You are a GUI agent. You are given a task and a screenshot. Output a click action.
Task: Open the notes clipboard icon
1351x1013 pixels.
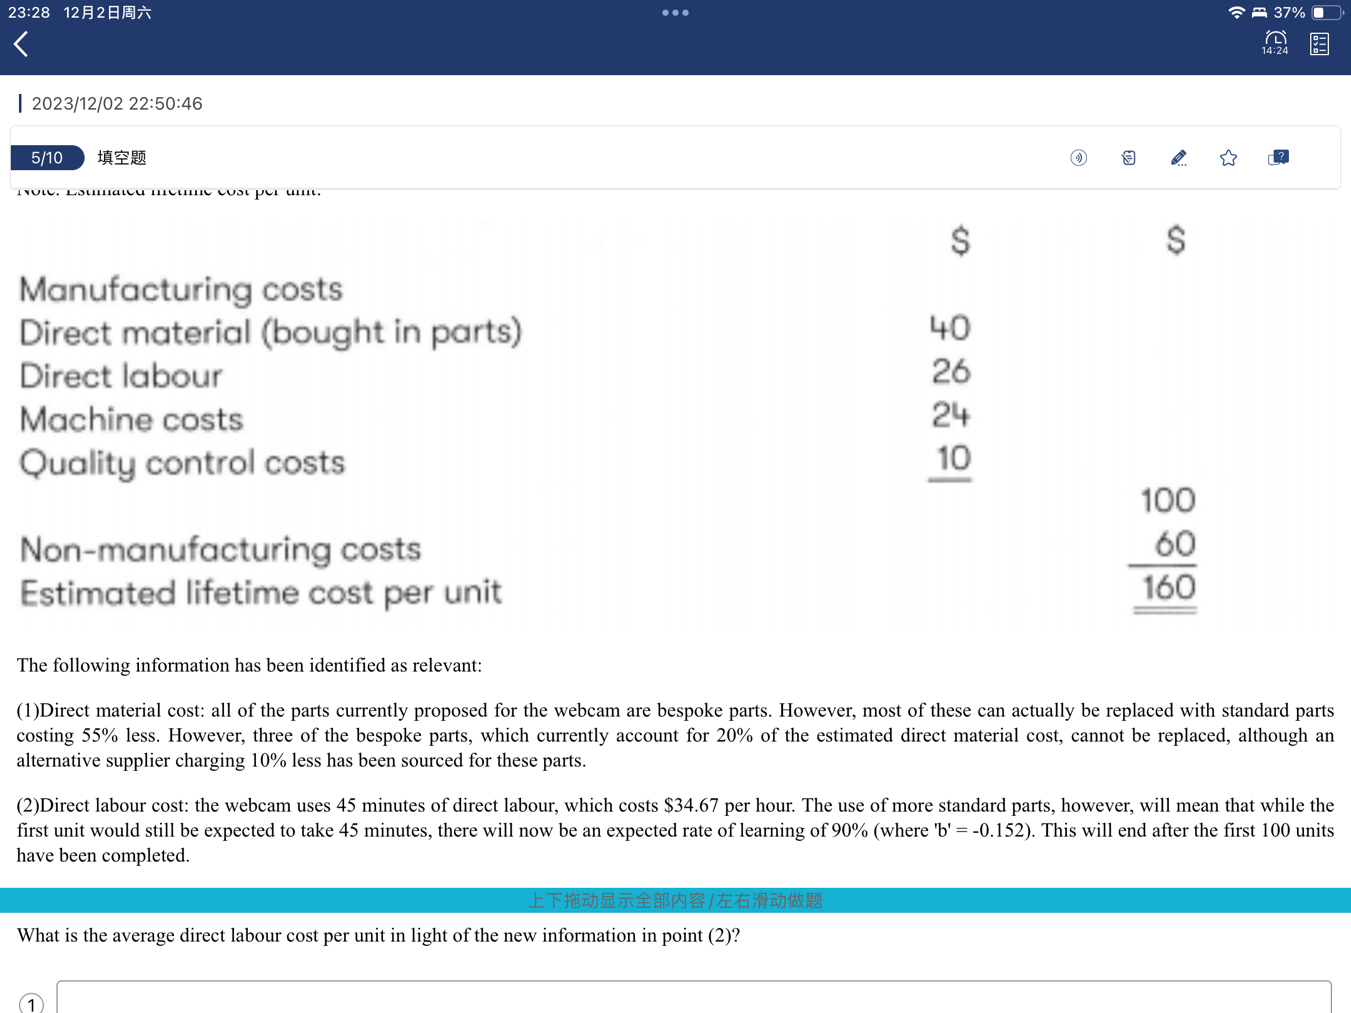[1128, 158]
